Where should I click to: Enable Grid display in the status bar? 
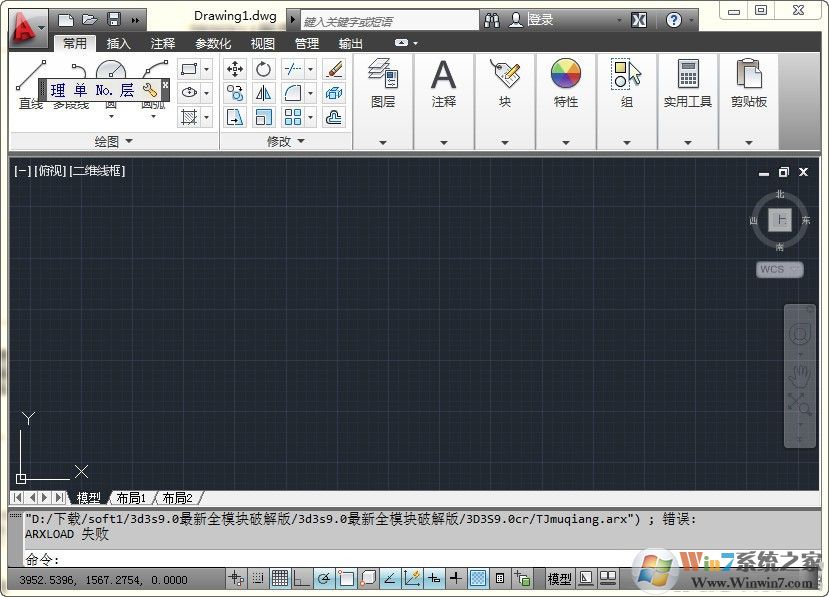pos(280,578)
